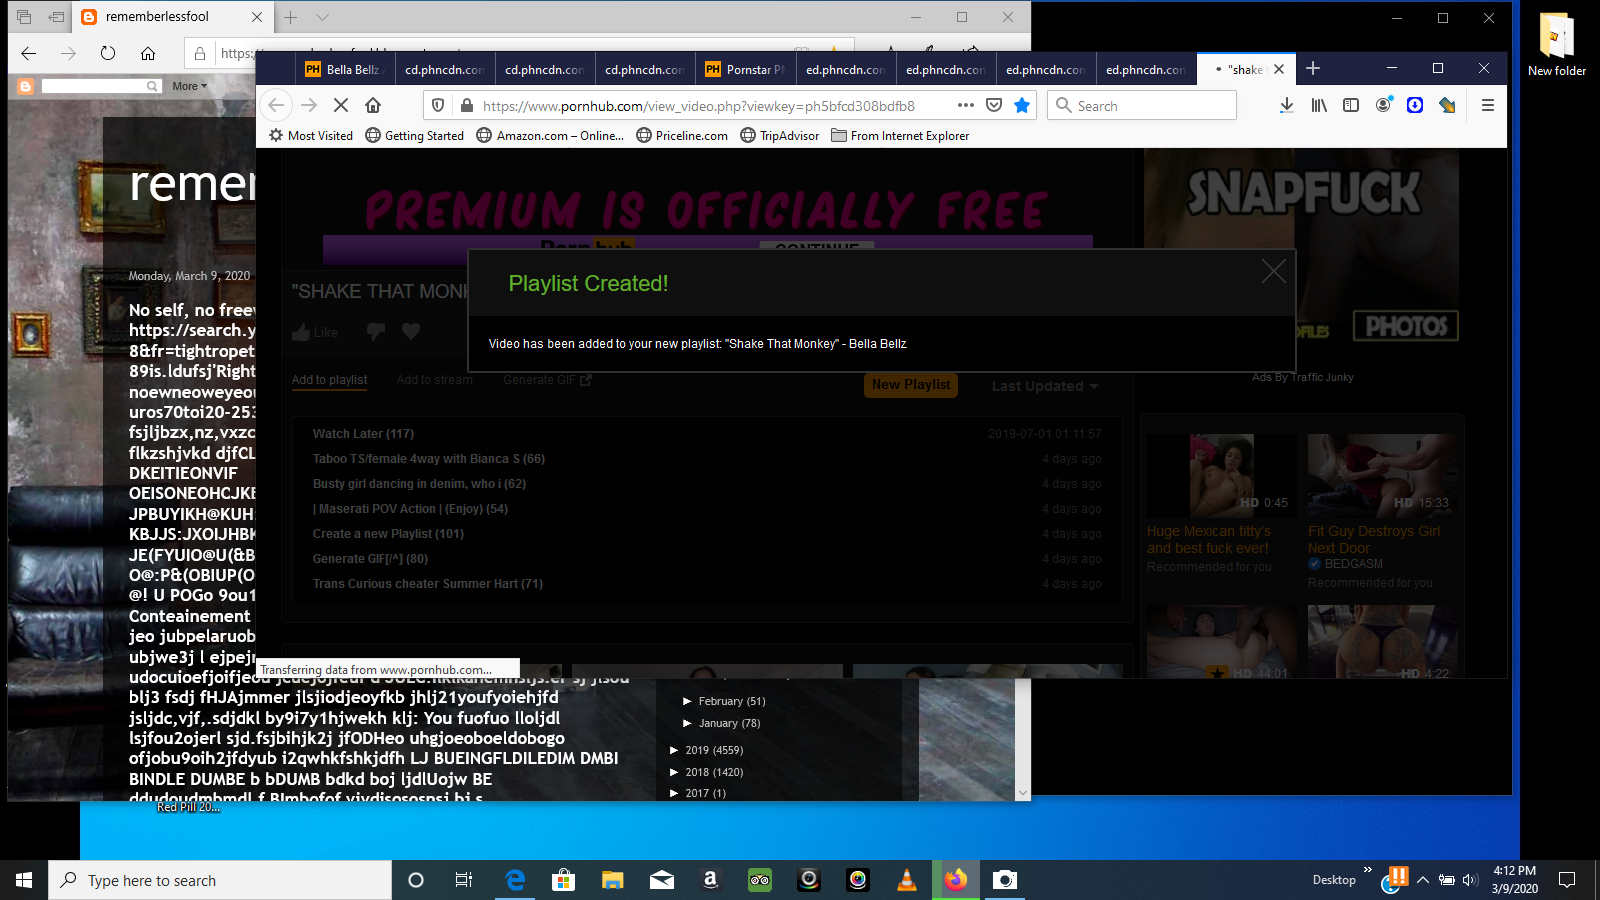Open the Most Visited bookmarks
Viewport: 1600px width, 900px height.
click(311, 136)
